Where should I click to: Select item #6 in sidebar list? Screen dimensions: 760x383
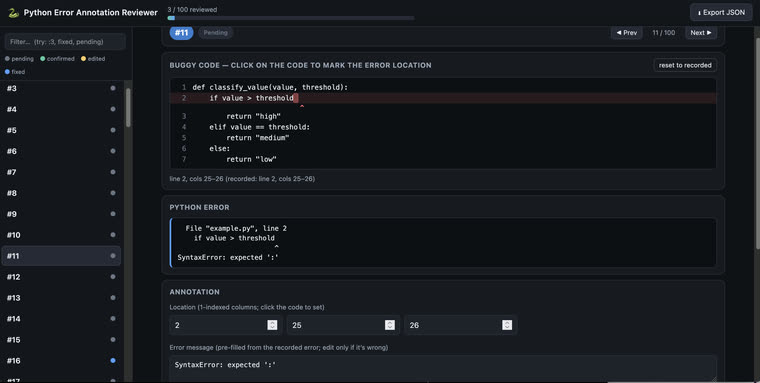pyautogui.click(x=61, y=151)
